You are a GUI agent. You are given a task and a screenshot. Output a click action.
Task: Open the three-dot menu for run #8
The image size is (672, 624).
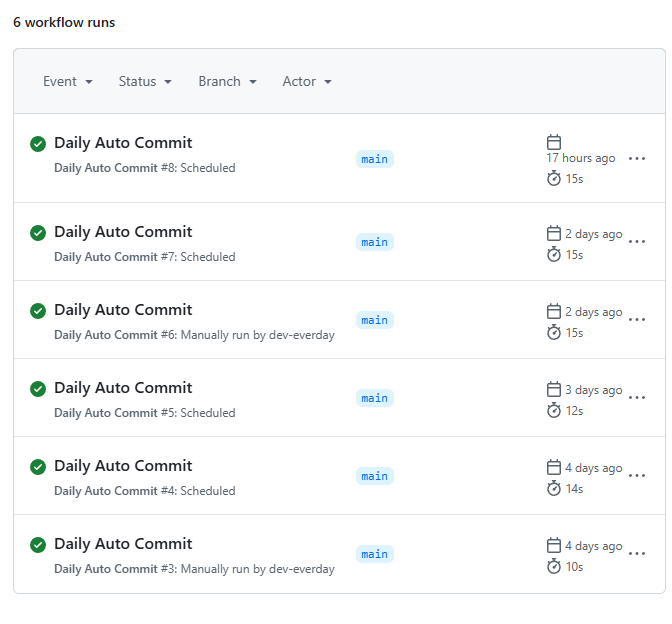pos(637,159)
